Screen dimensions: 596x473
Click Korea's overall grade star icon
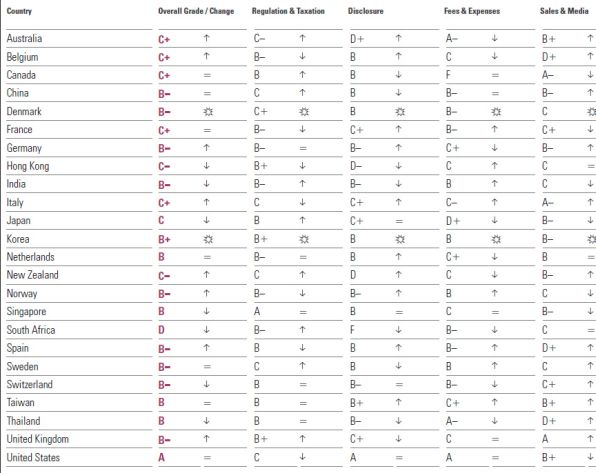[208, 239]
